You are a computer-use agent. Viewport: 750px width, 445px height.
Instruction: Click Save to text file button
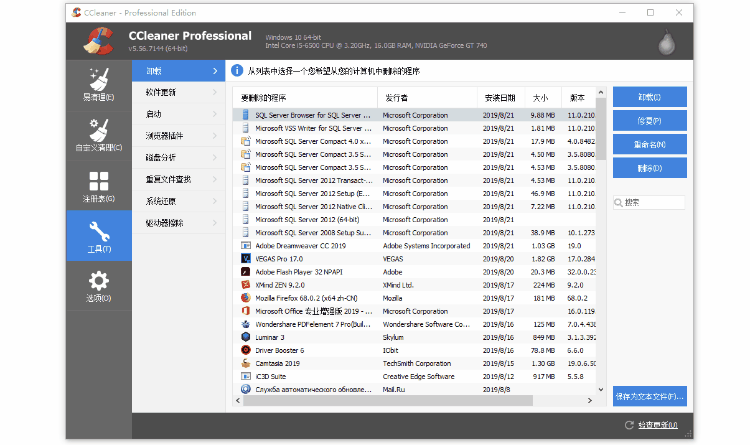(x=650, y=396)
